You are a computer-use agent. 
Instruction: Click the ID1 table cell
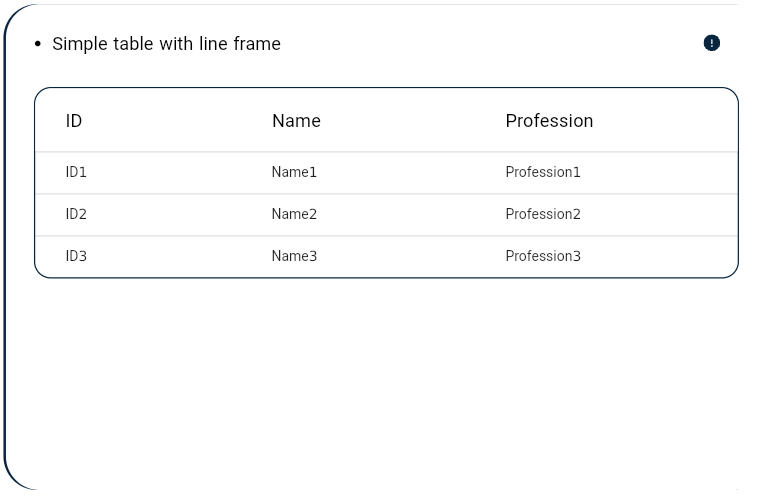(76, 172)
